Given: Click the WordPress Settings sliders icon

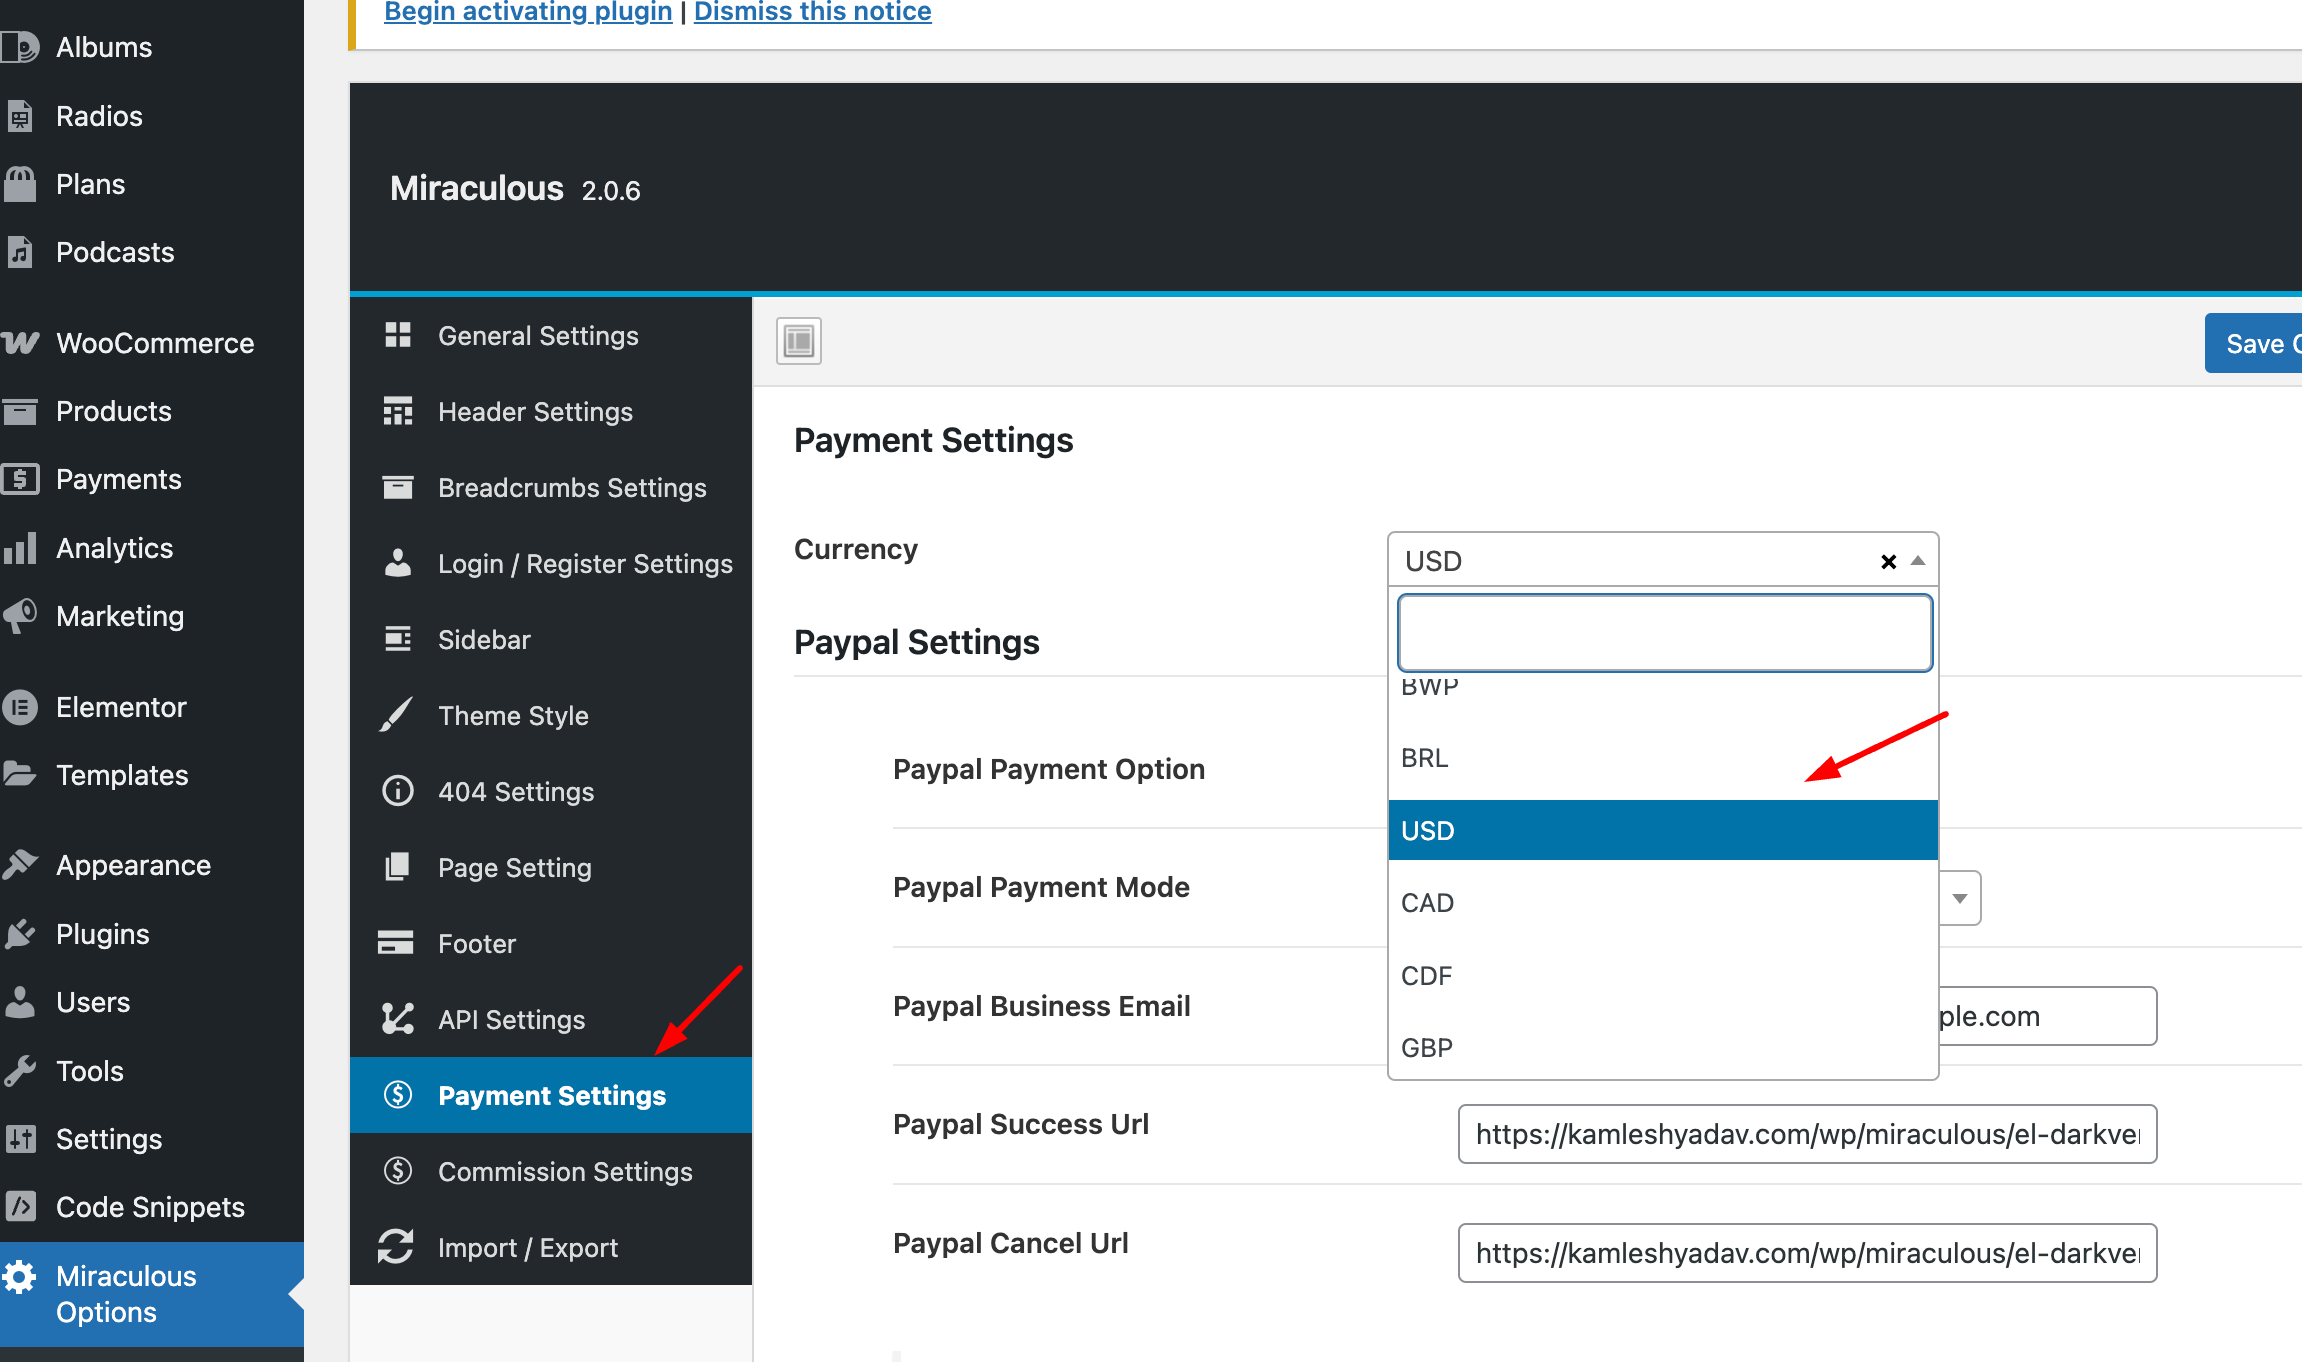Looking at the screenshot, I should coord(20,1139).
